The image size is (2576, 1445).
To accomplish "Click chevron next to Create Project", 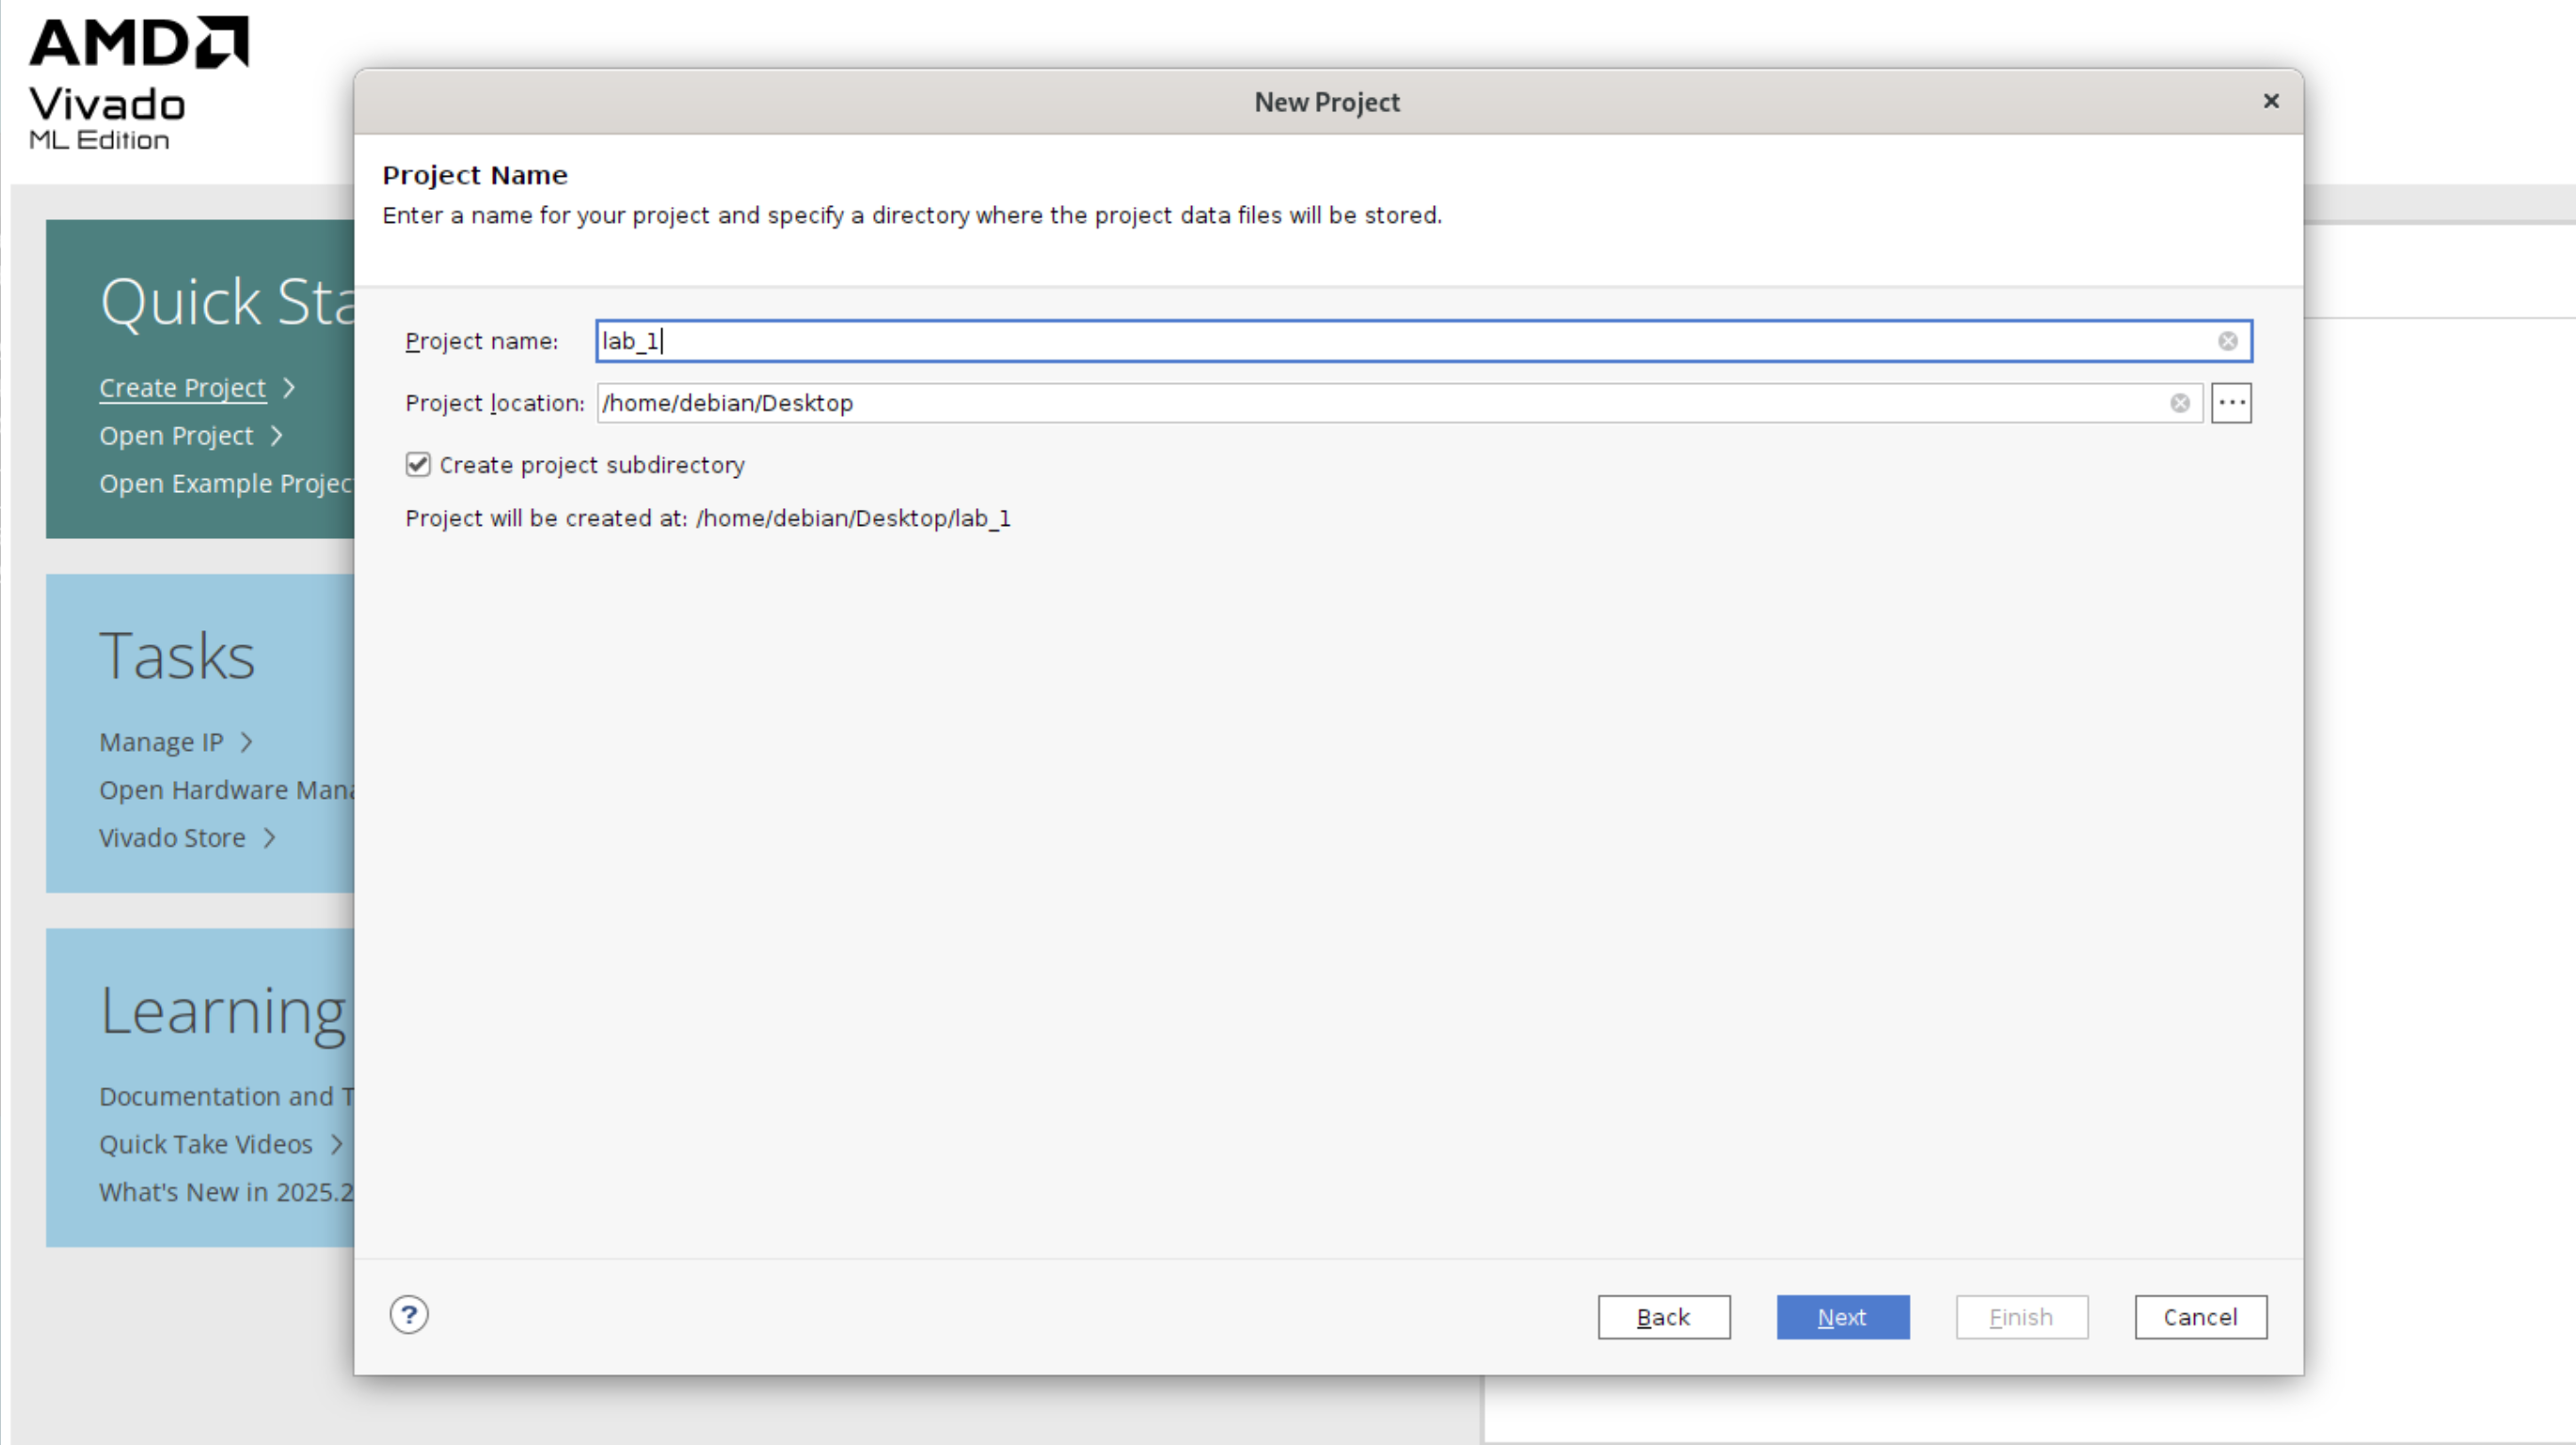I will pyautogui.click(x=289, y=388).
